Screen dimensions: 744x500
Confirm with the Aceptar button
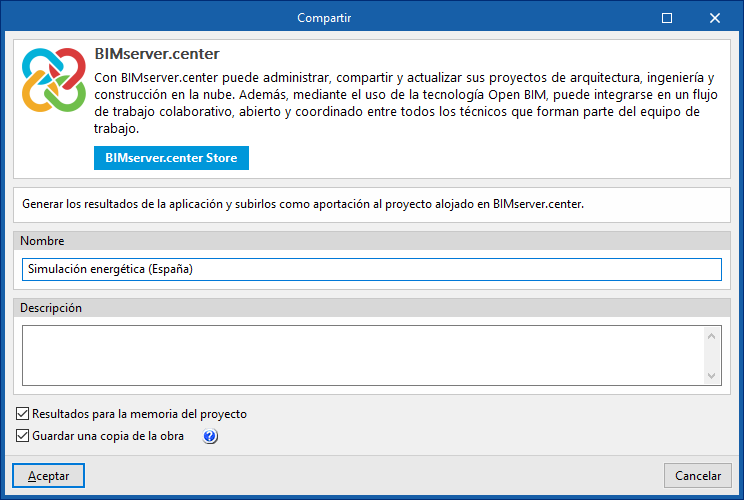click(48, 475)
